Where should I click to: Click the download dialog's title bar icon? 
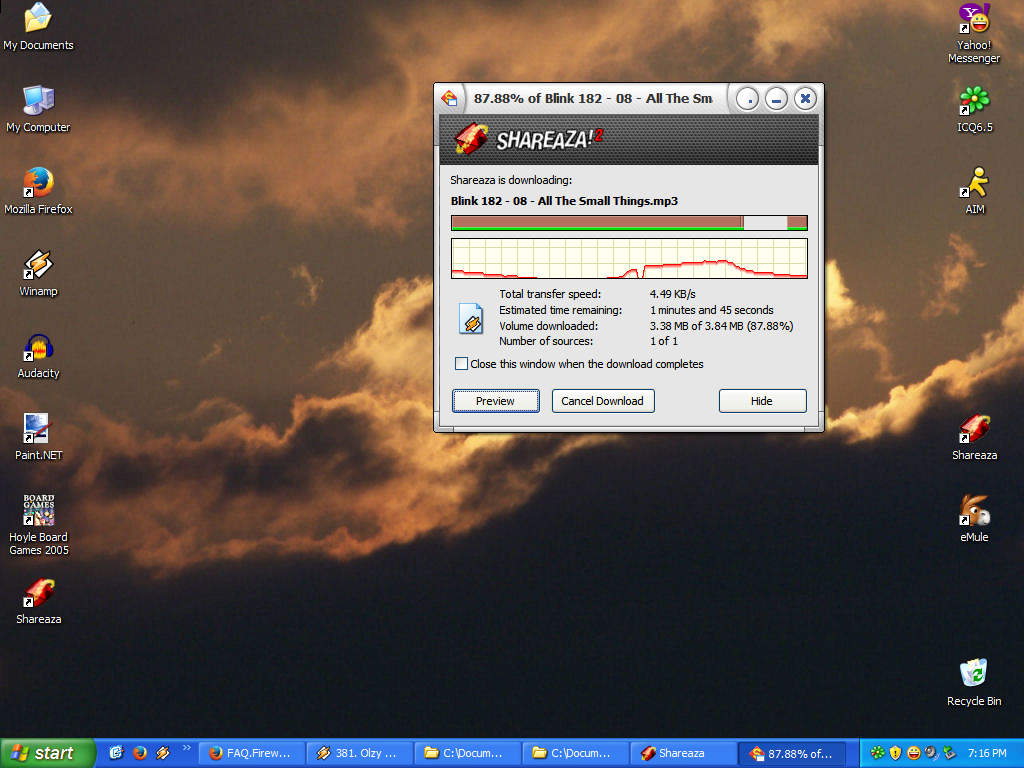tap(449, 99)
